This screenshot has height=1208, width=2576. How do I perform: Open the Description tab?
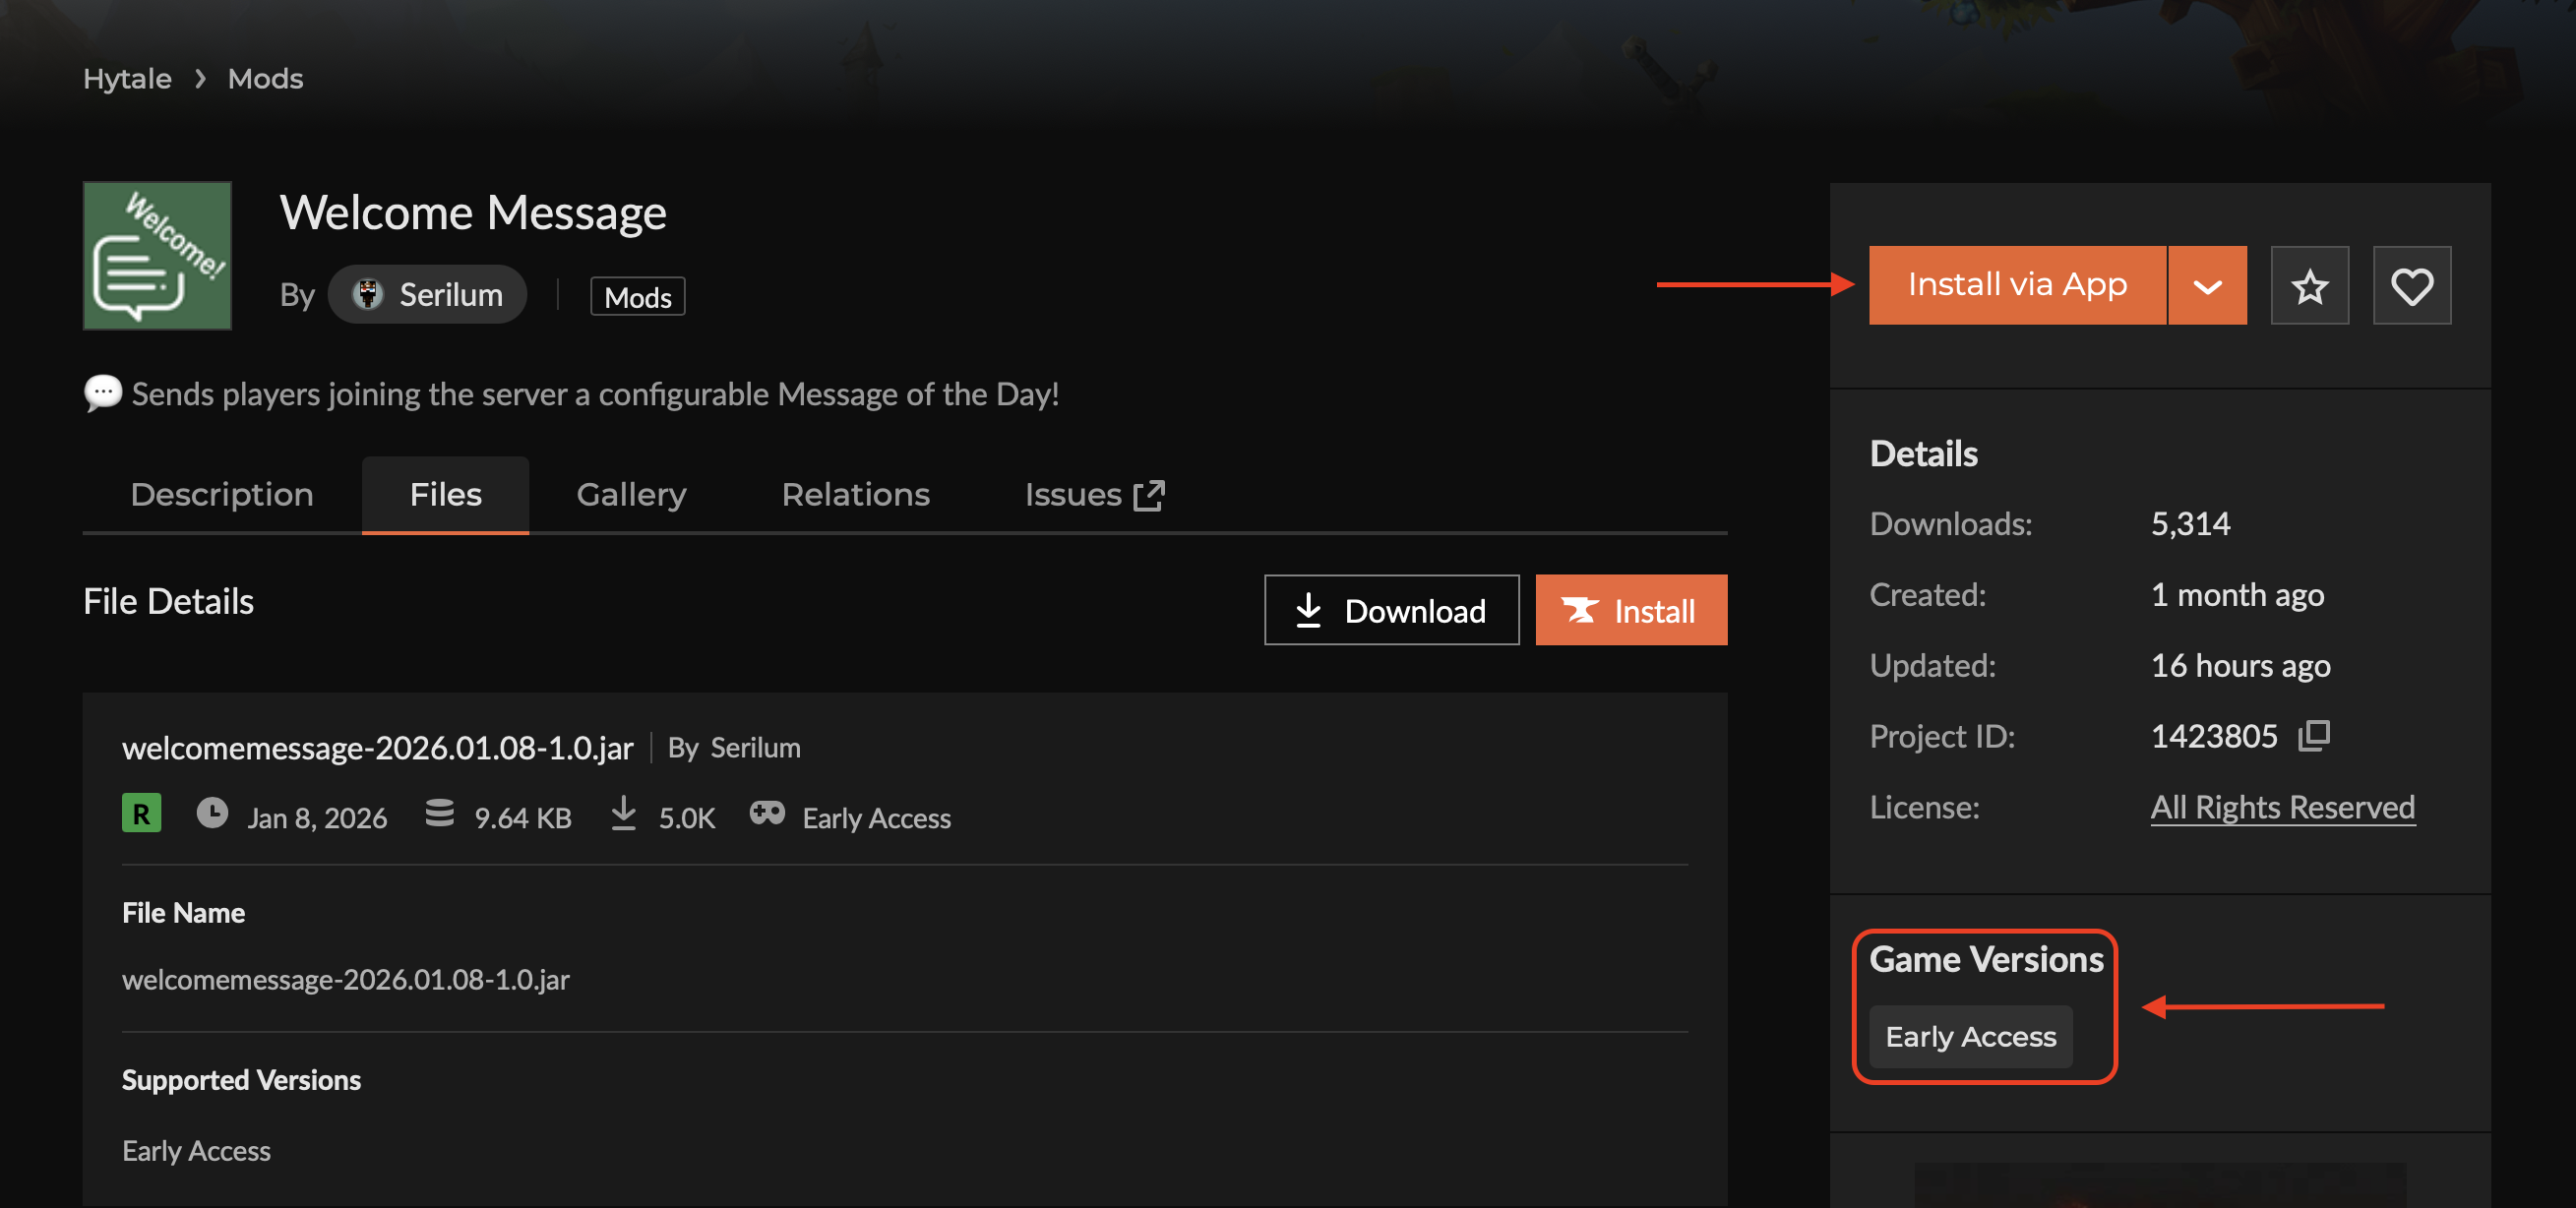tap(222, 495)
